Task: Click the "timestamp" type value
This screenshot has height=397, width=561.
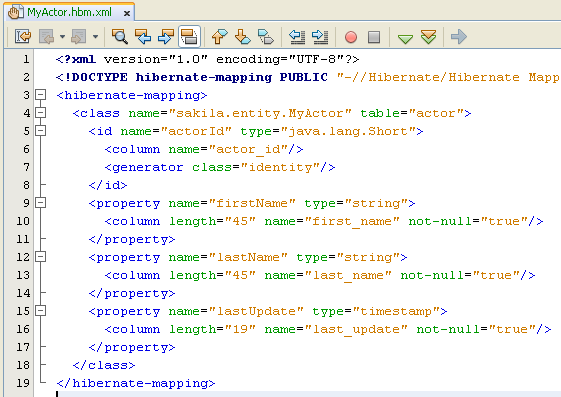Action: click(x=396, y=311)
